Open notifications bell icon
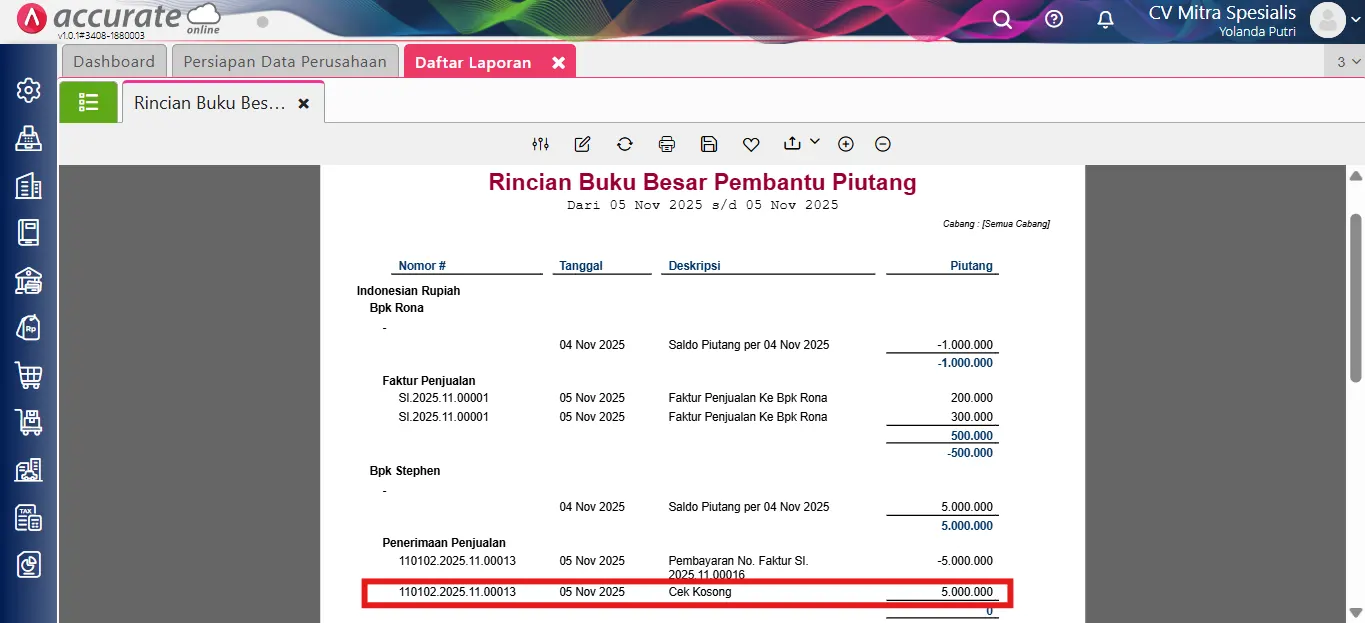 1105,20
